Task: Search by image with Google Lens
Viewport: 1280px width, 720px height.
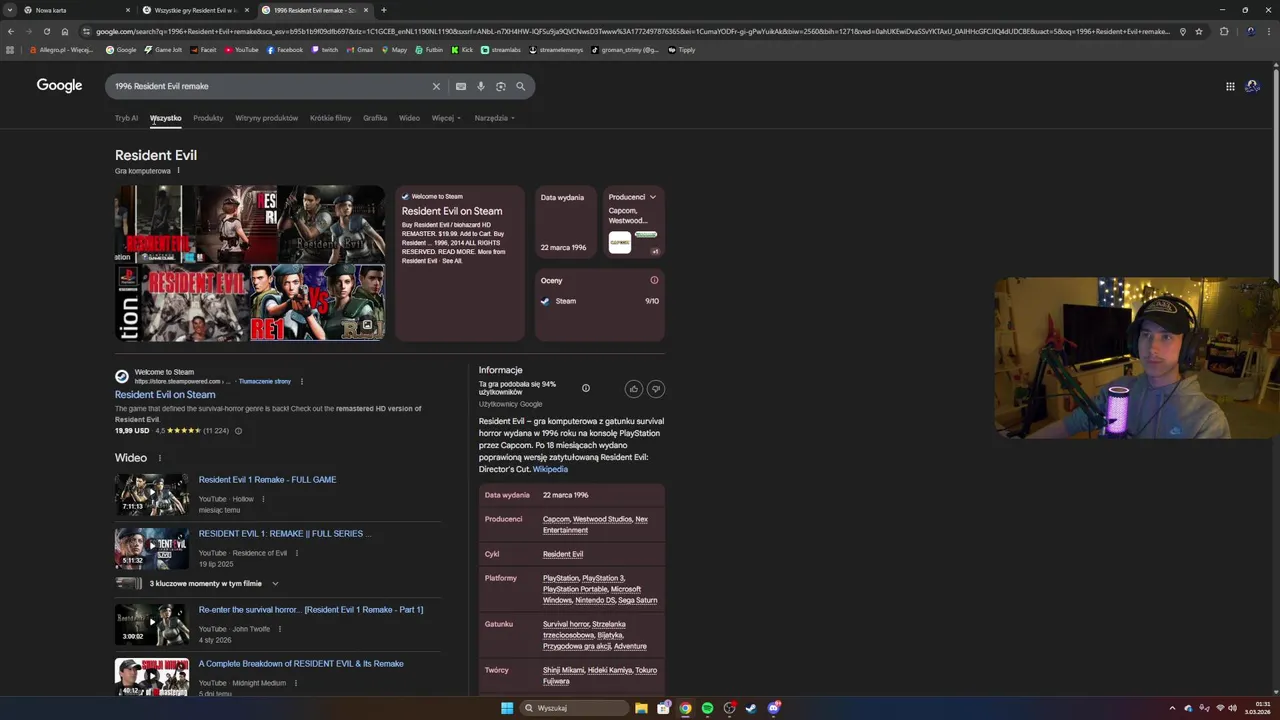Action: tap(501, 86)
